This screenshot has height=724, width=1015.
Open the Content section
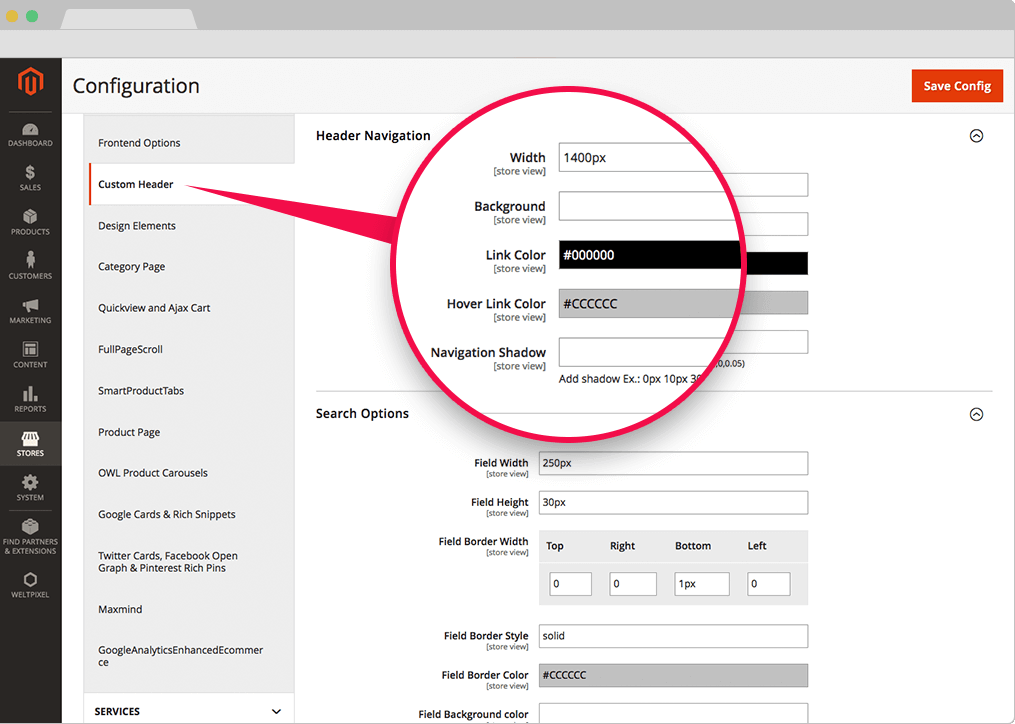tap(30, 355)
